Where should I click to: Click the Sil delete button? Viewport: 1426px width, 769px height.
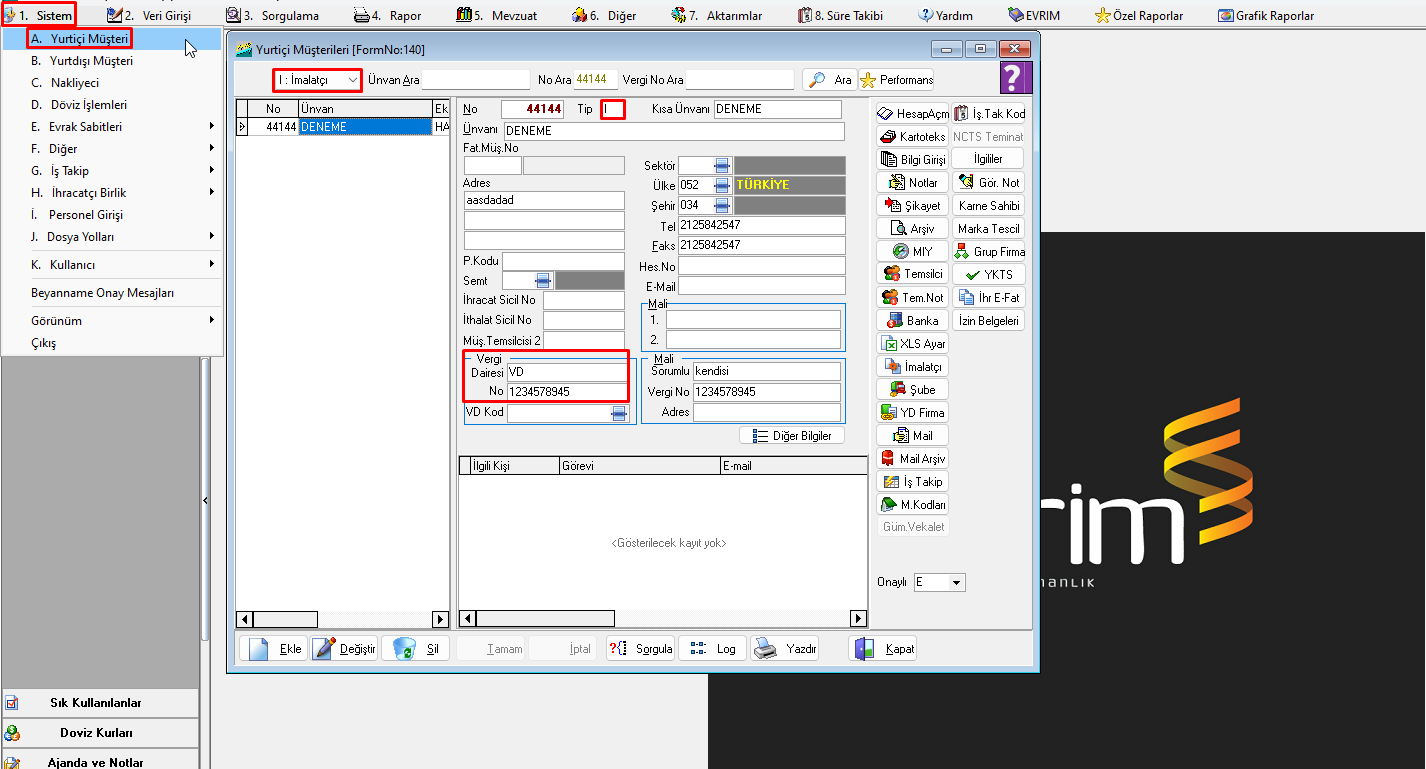[416, 648]
